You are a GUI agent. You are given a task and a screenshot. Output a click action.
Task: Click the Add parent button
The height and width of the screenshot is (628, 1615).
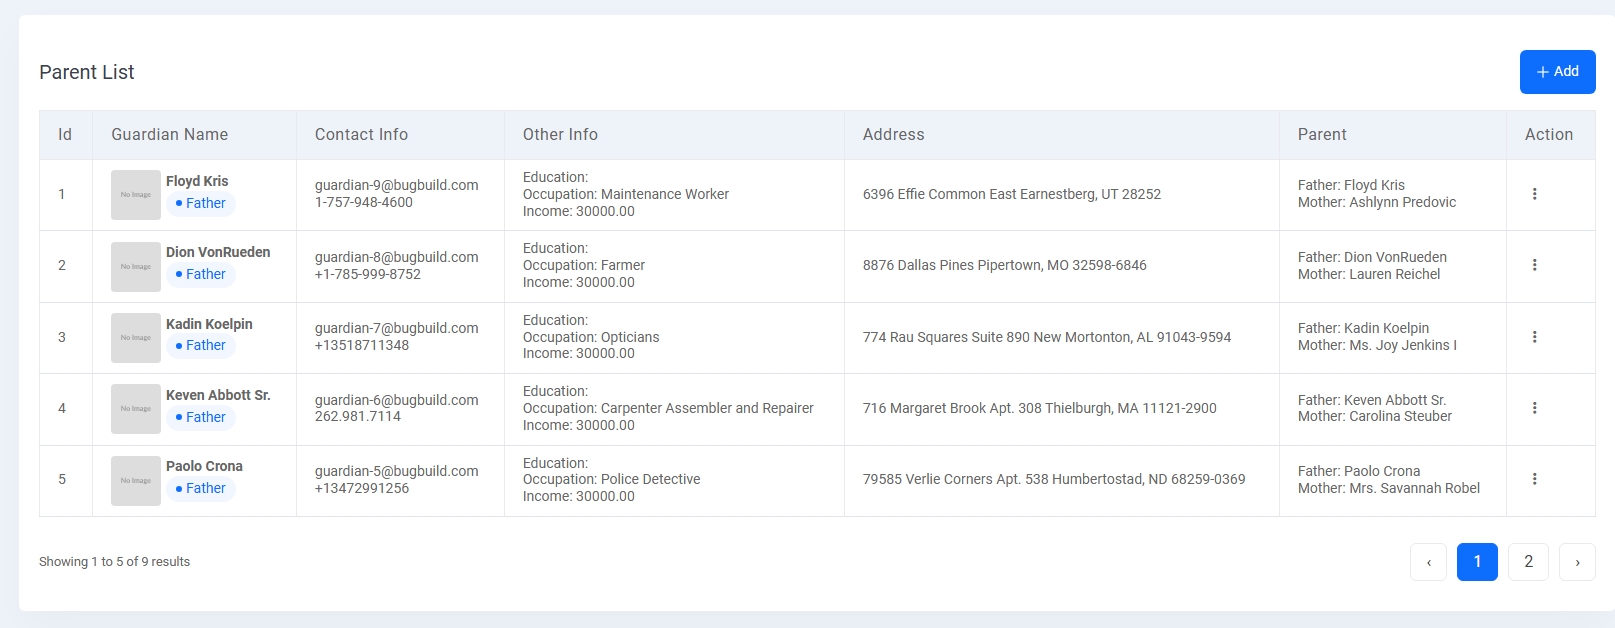coord(1557,72)
